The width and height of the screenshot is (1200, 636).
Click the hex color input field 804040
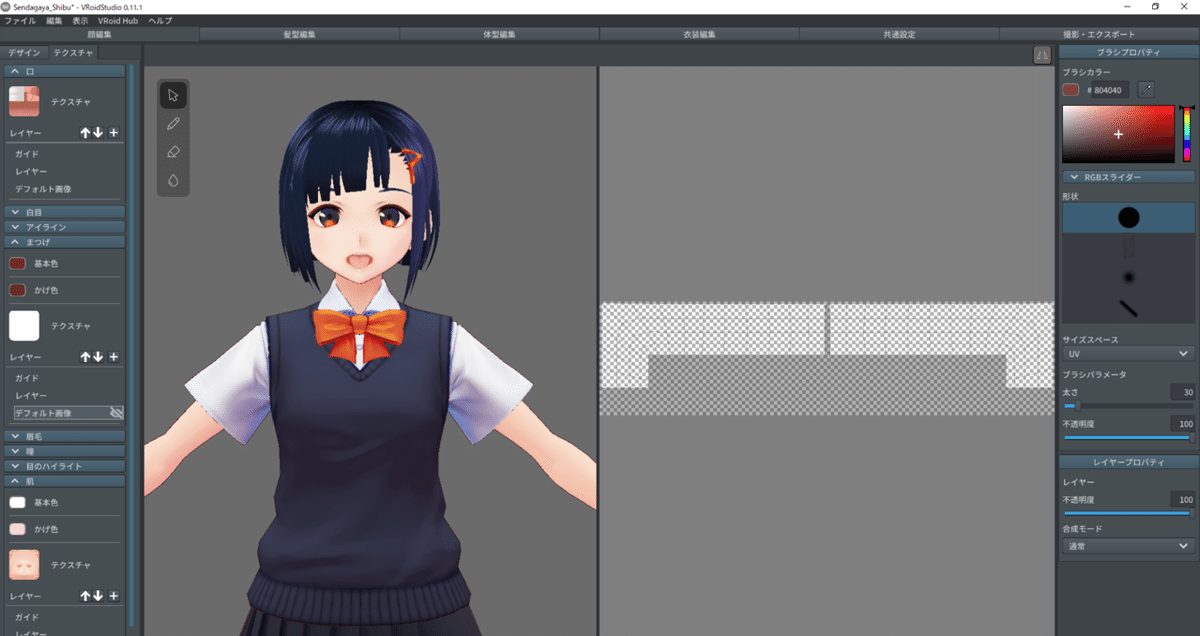(x=1107, y=90)
